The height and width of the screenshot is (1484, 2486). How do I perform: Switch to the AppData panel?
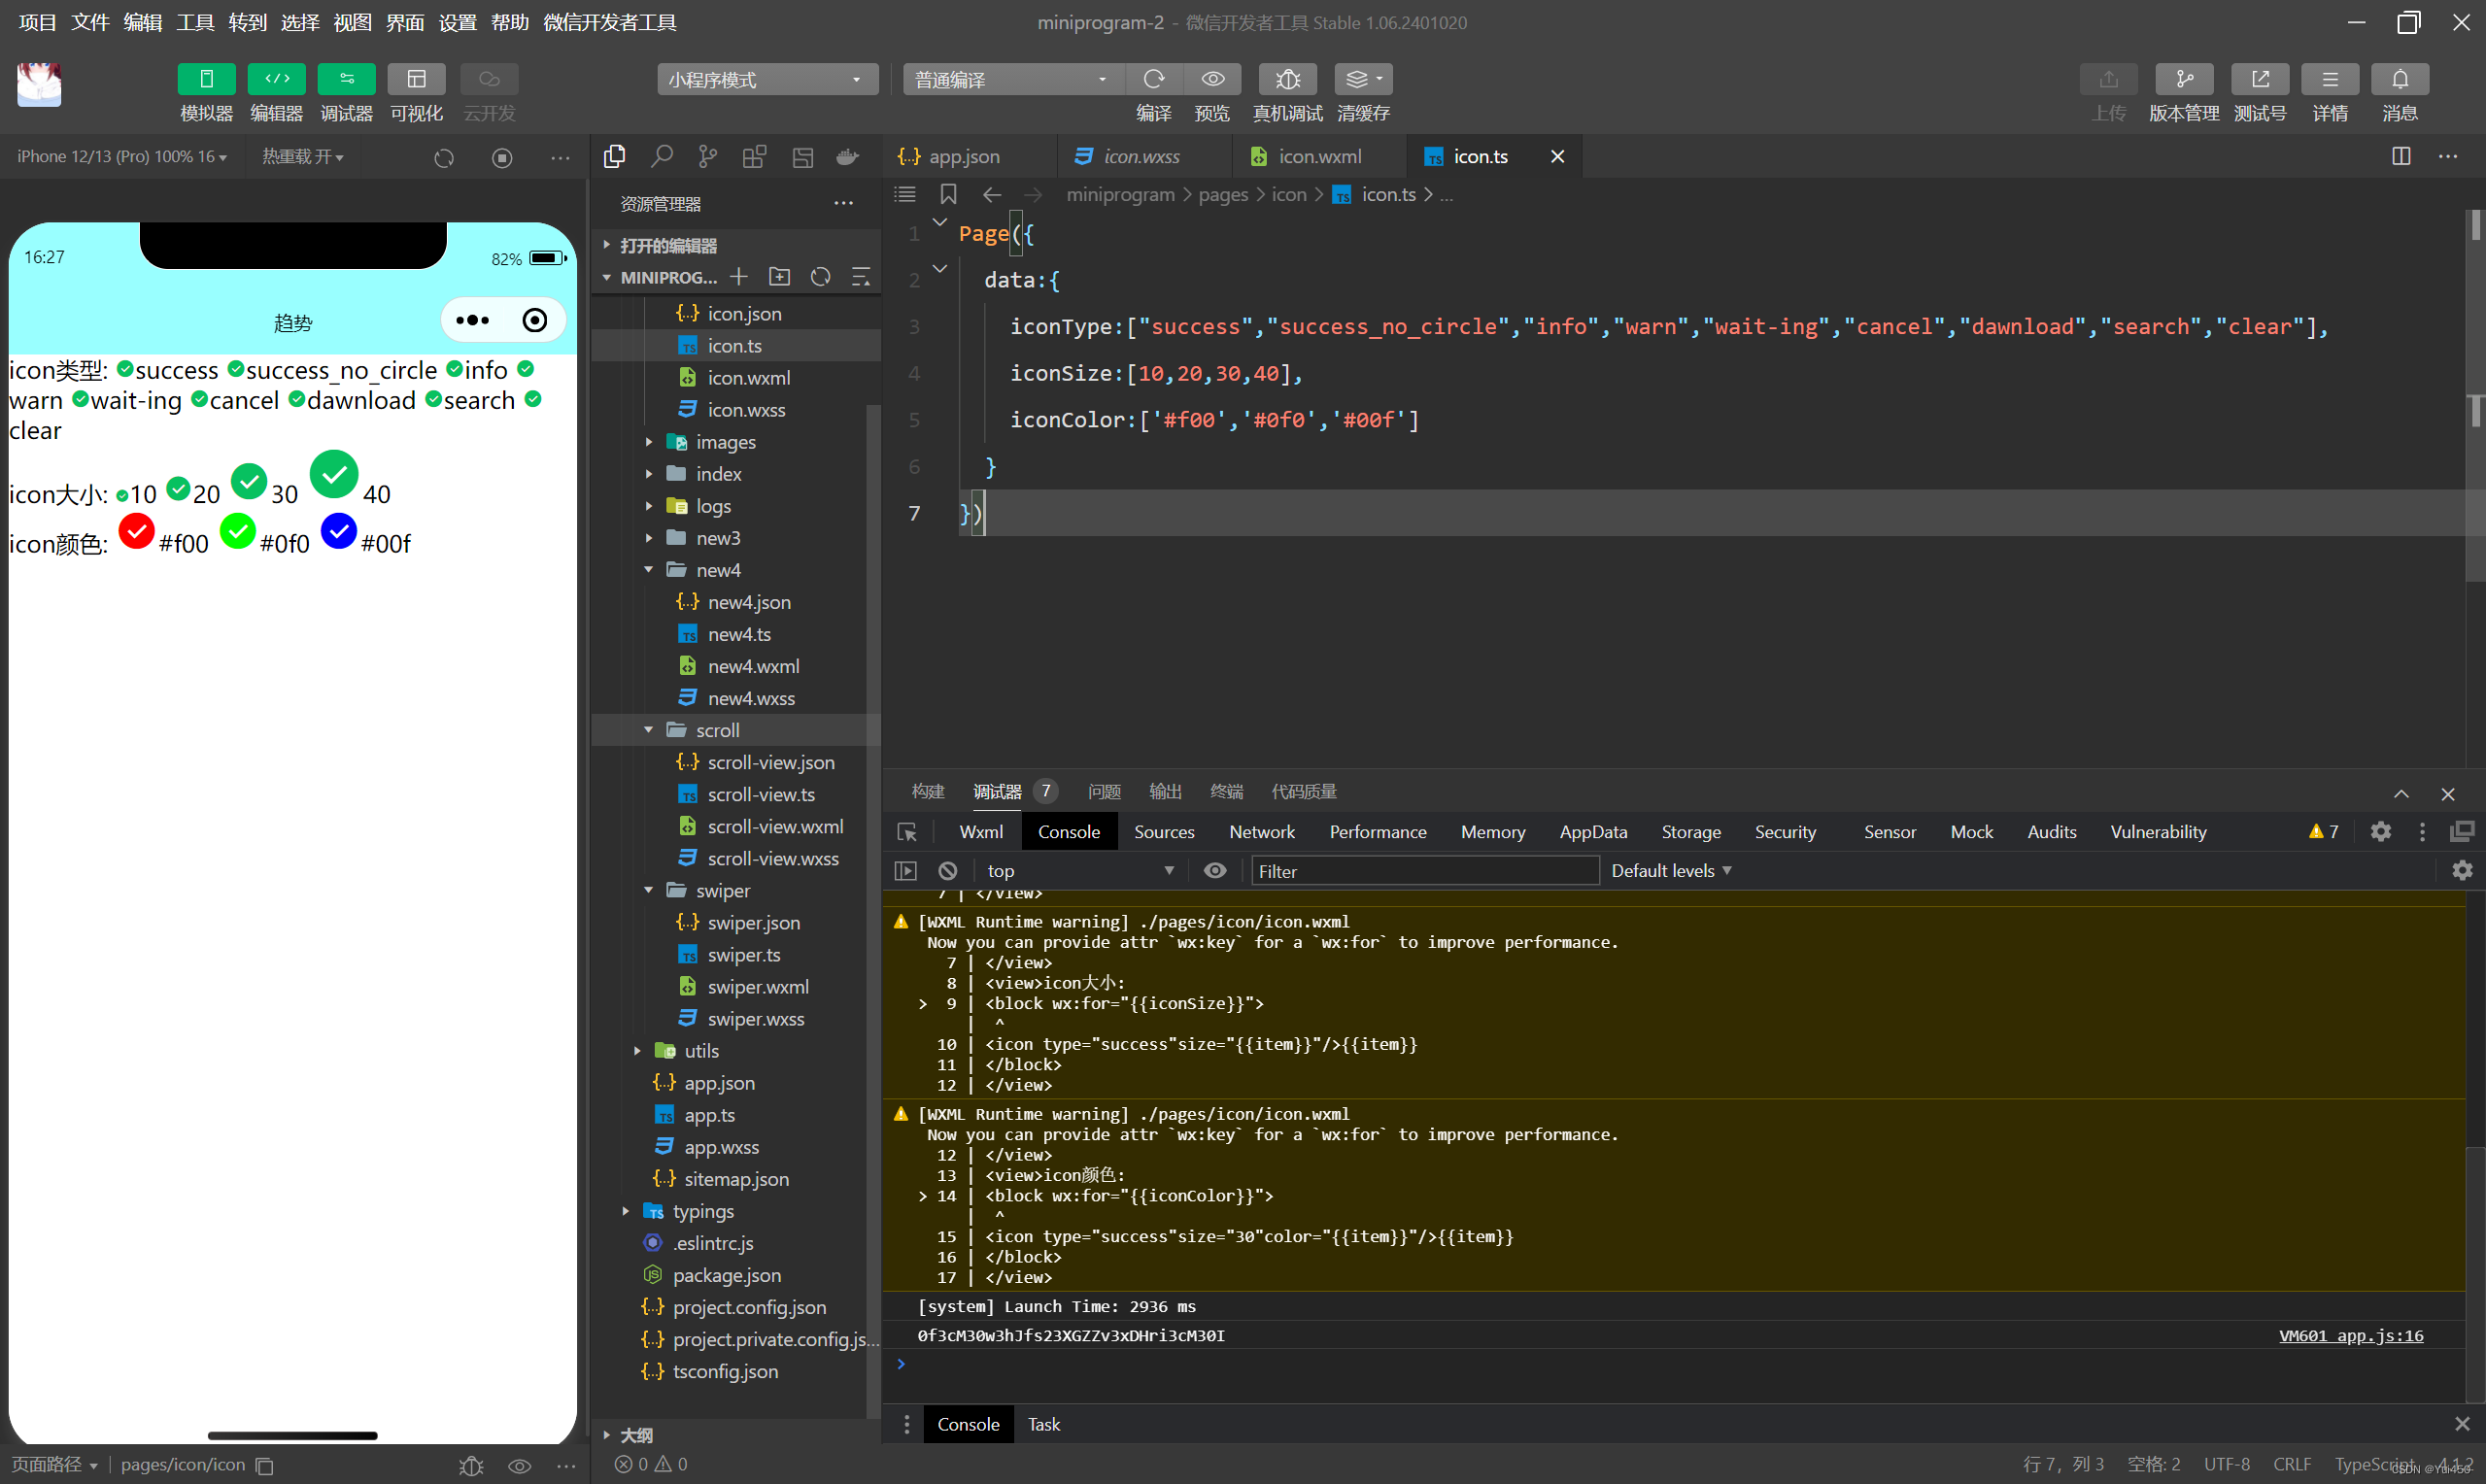(x=1592, y=832)
